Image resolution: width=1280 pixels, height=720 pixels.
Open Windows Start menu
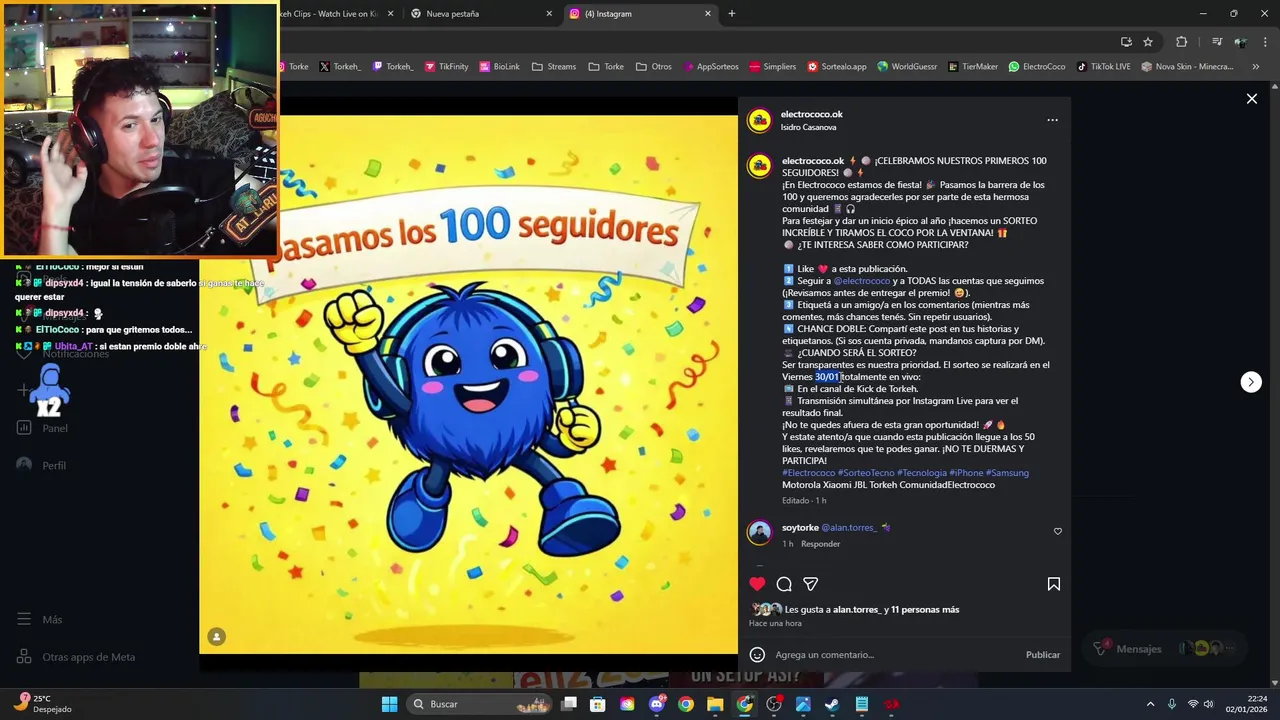point(390,704)
